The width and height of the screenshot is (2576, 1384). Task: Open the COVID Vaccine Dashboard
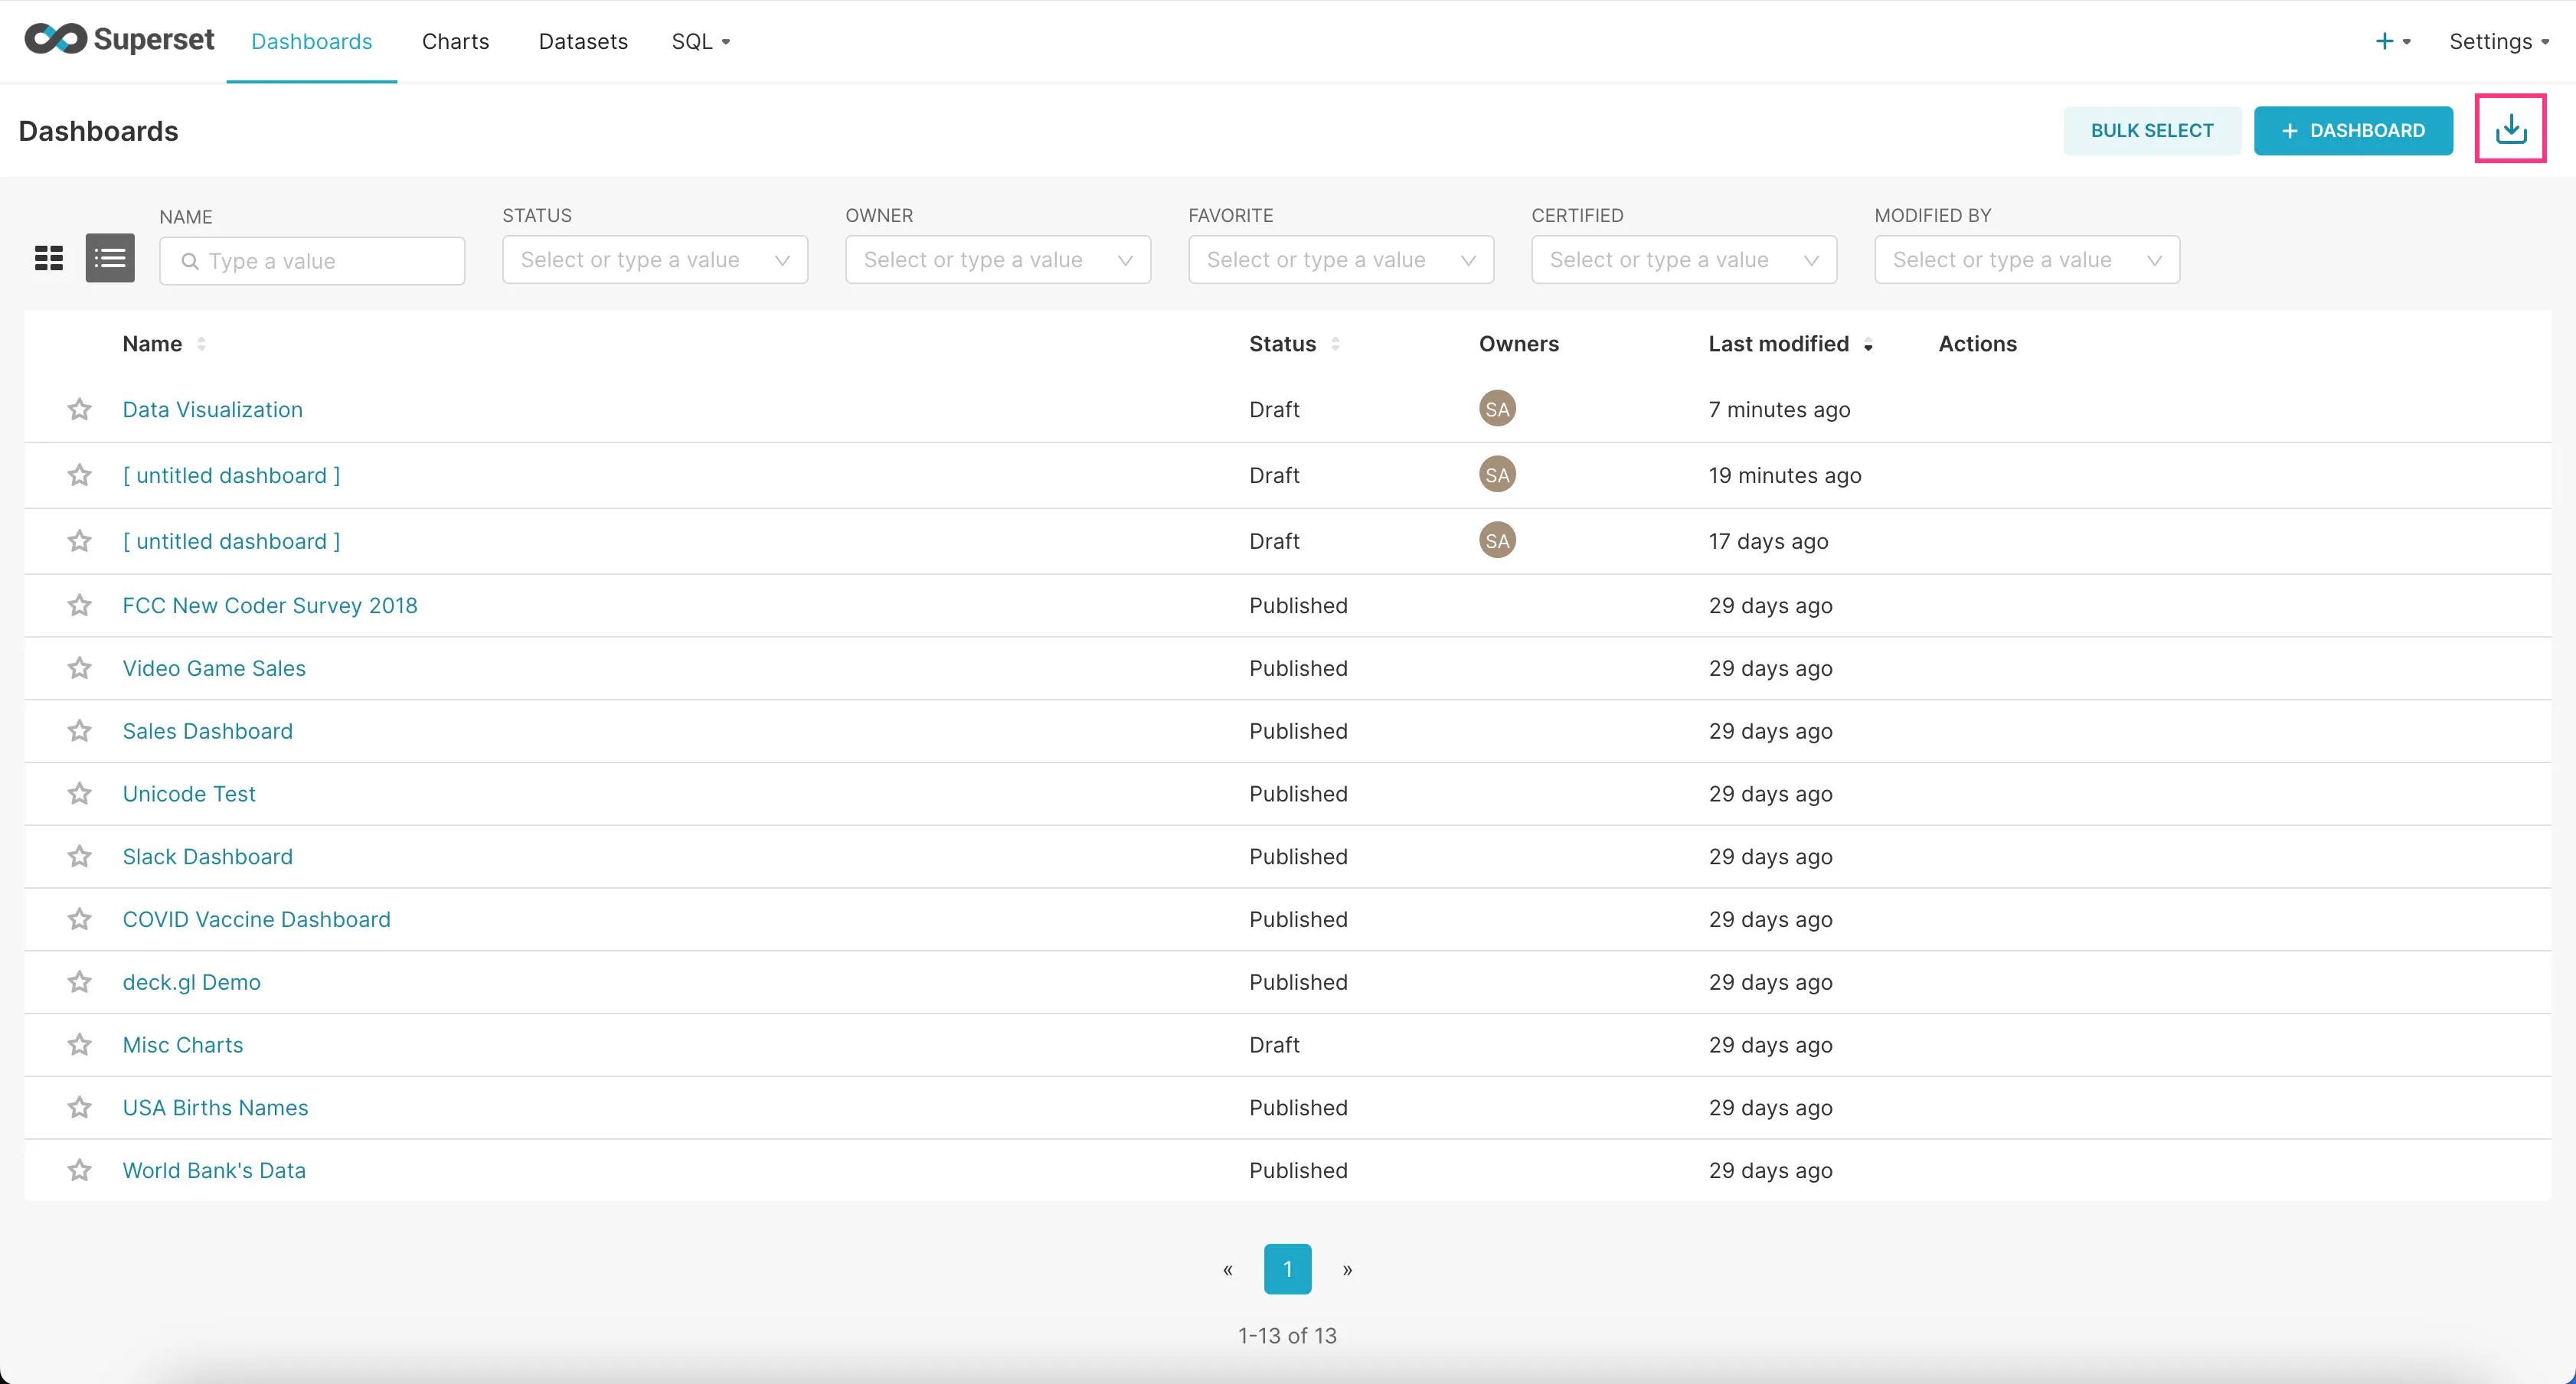[x=256, y=919]
